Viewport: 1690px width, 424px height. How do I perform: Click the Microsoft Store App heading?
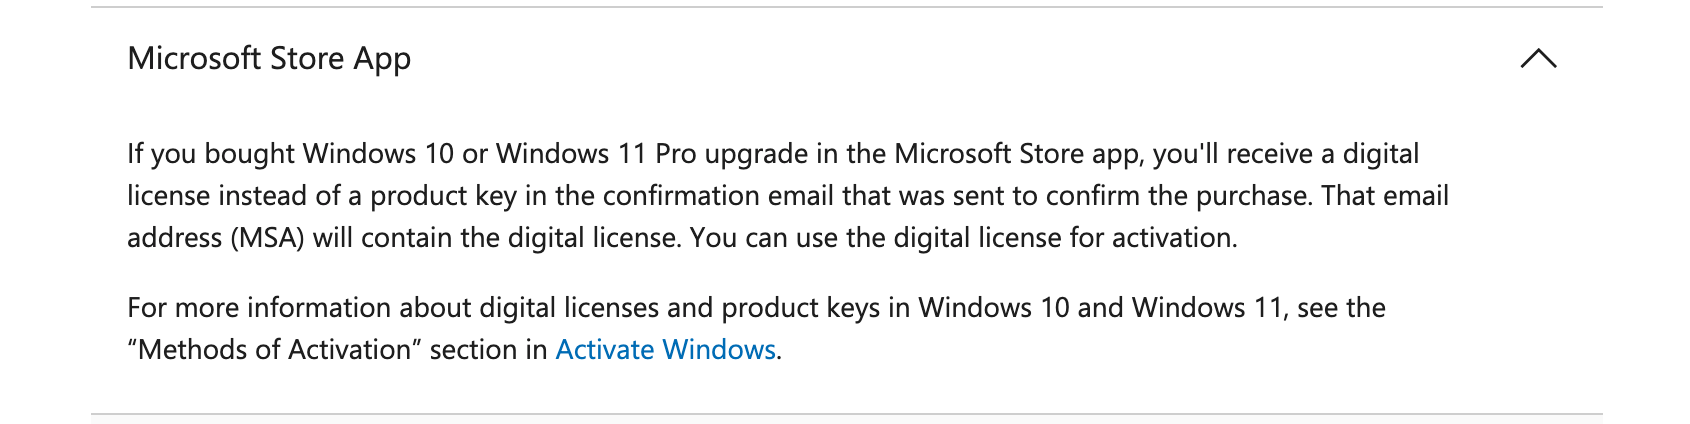coord(269,59)
